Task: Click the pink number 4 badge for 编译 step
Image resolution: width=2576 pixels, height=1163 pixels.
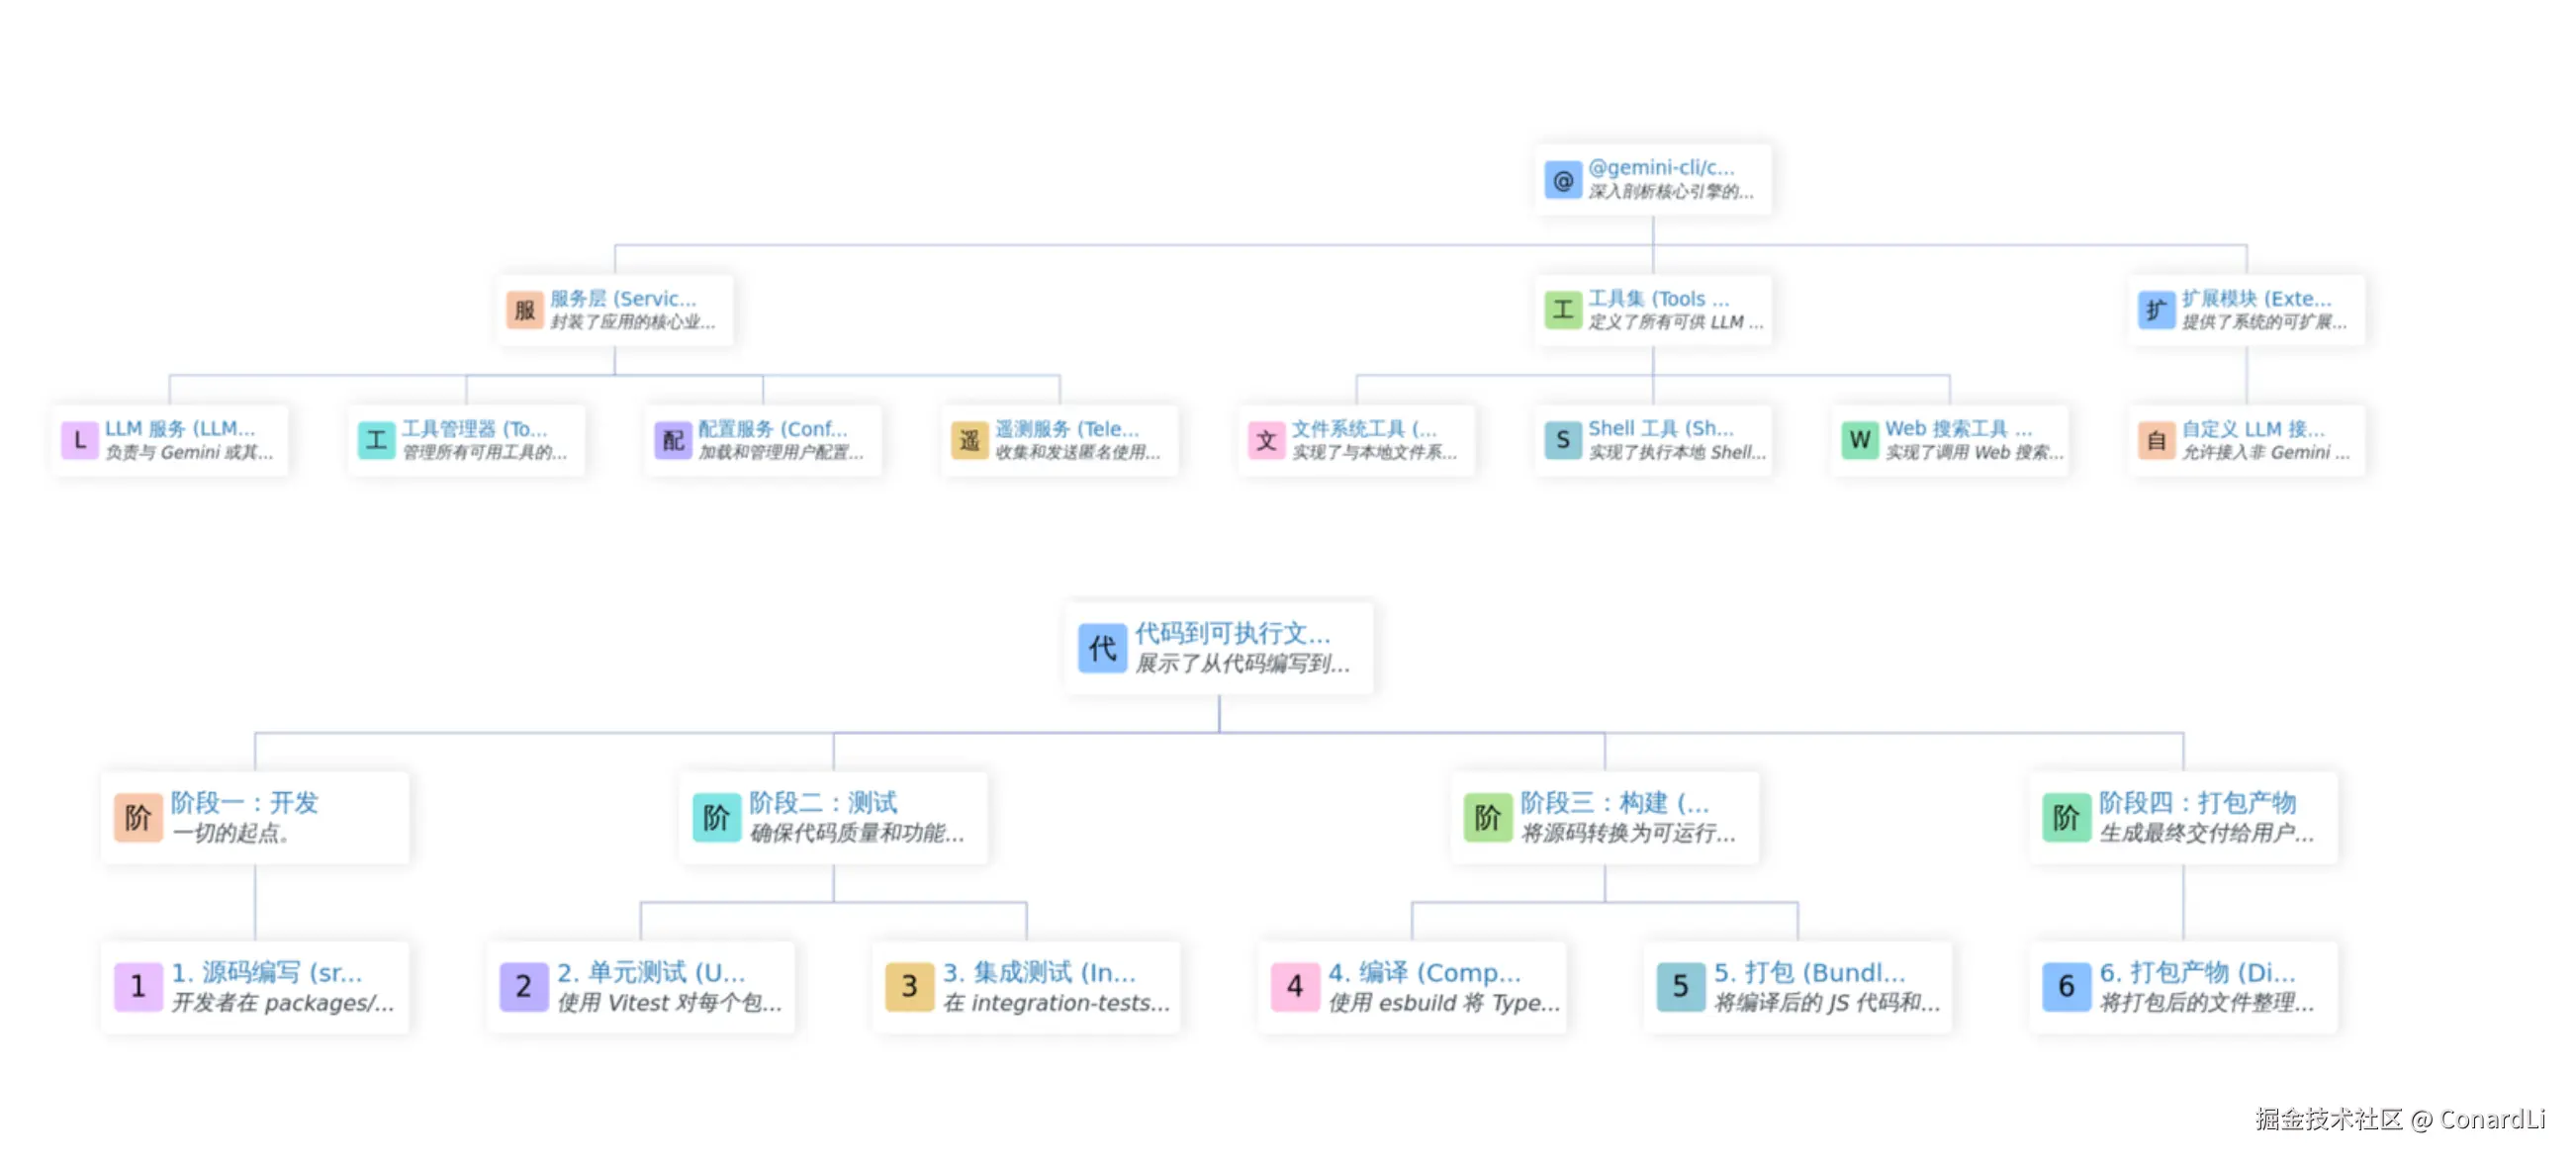Action: click(1294, 987)
